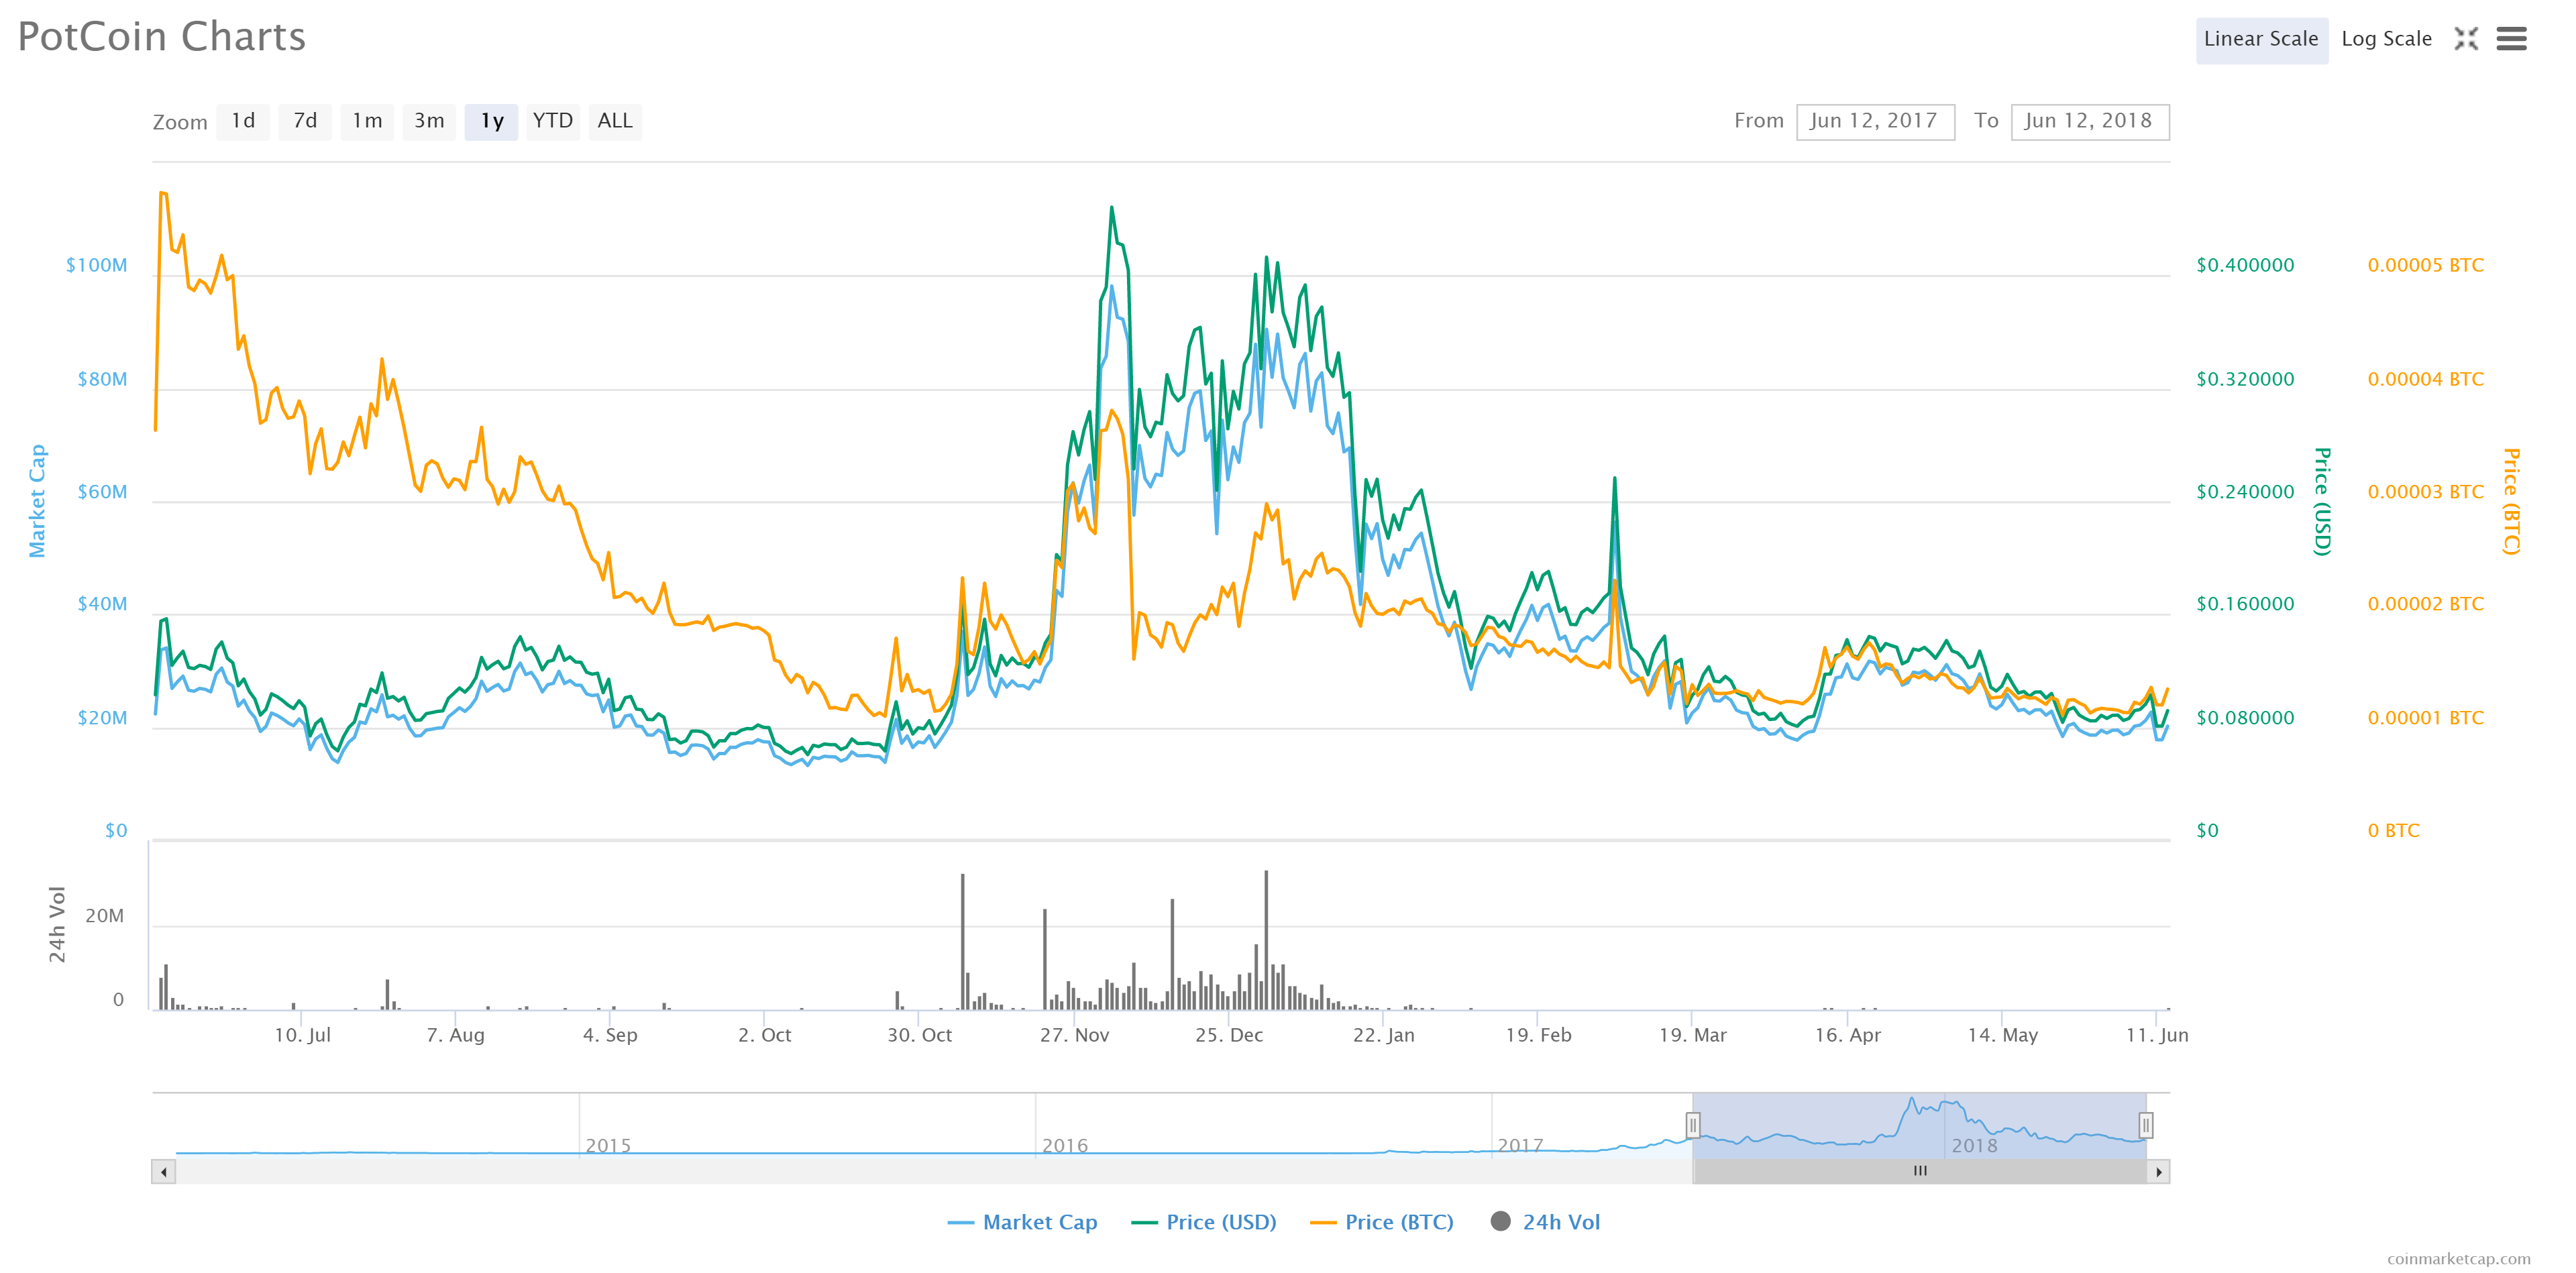Set zoom to 3m
The width and height of the screenshot is (2576, 1273).
tap(429, 121)
